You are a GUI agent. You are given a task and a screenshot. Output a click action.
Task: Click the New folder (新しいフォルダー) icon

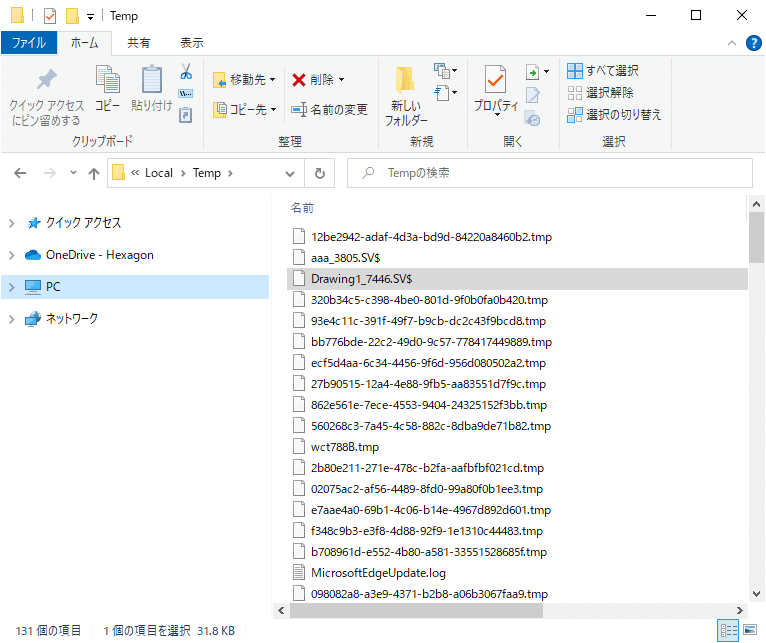pos(405,79)
